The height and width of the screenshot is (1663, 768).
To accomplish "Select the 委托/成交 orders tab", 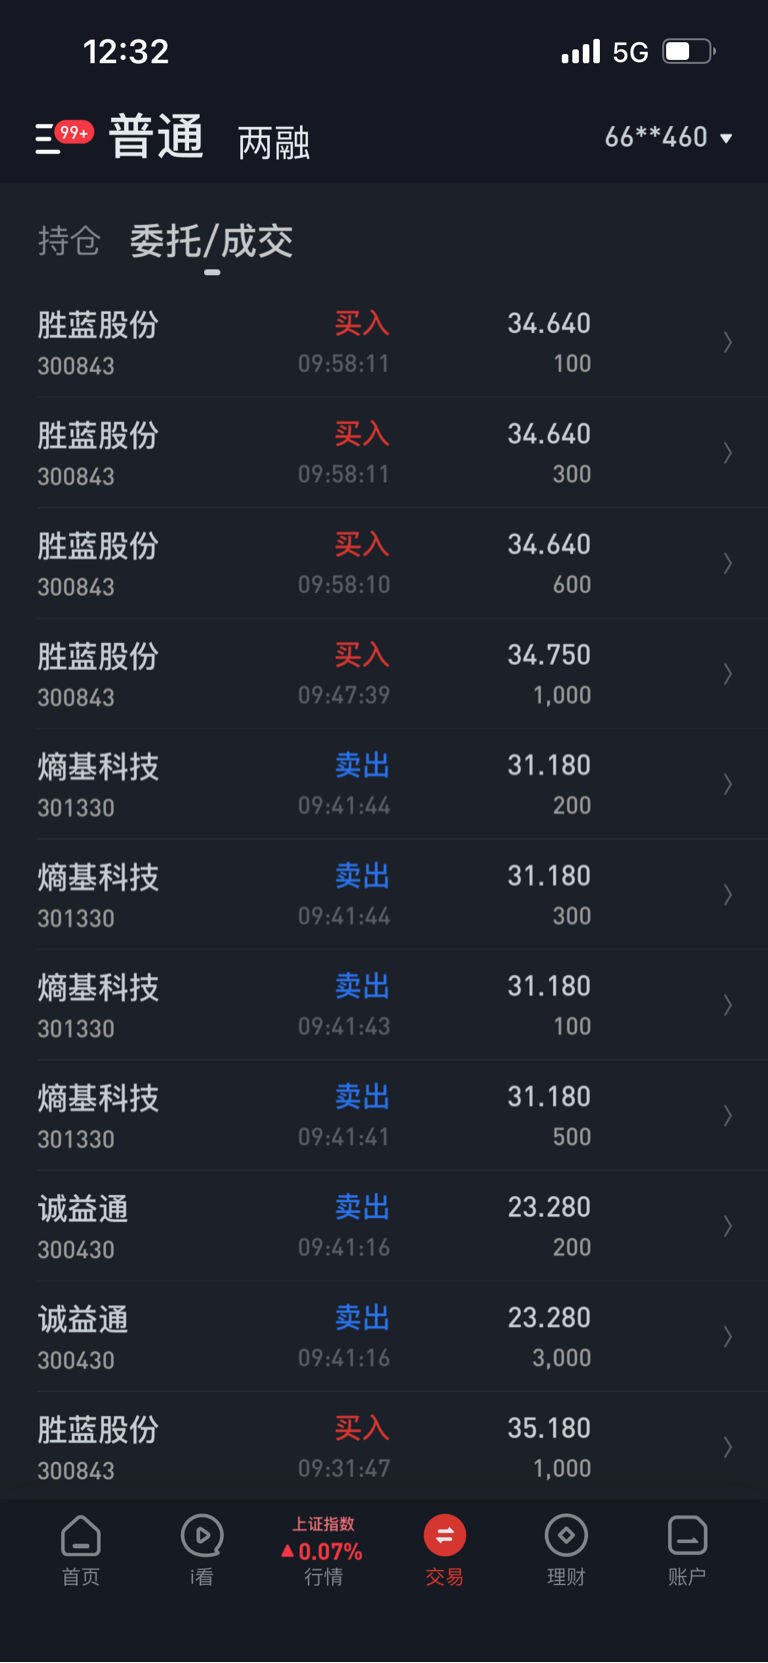I will pyautogui.click(x=211, y=241).
